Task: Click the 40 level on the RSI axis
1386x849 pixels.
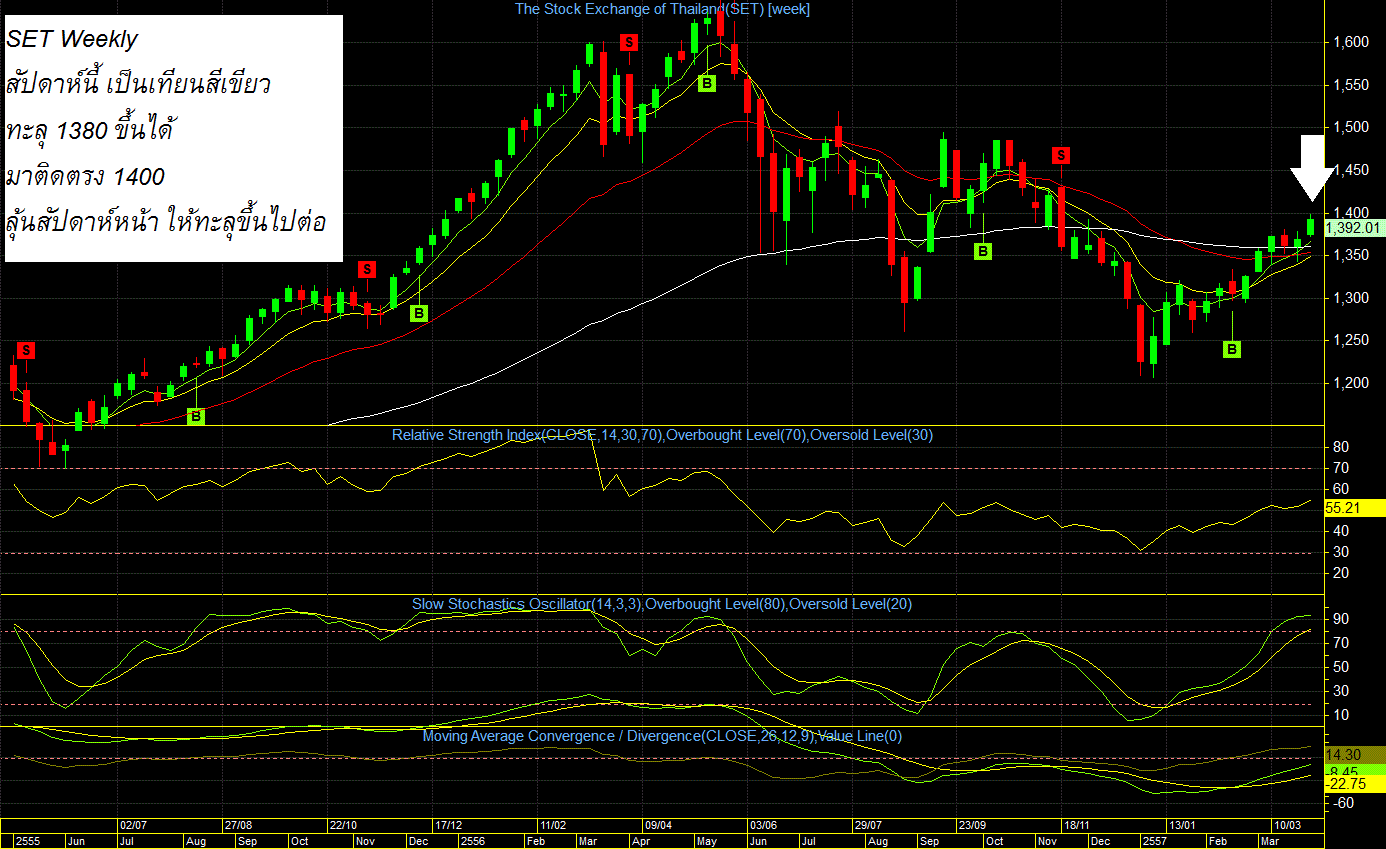Action: click(x=1340, y=531)
